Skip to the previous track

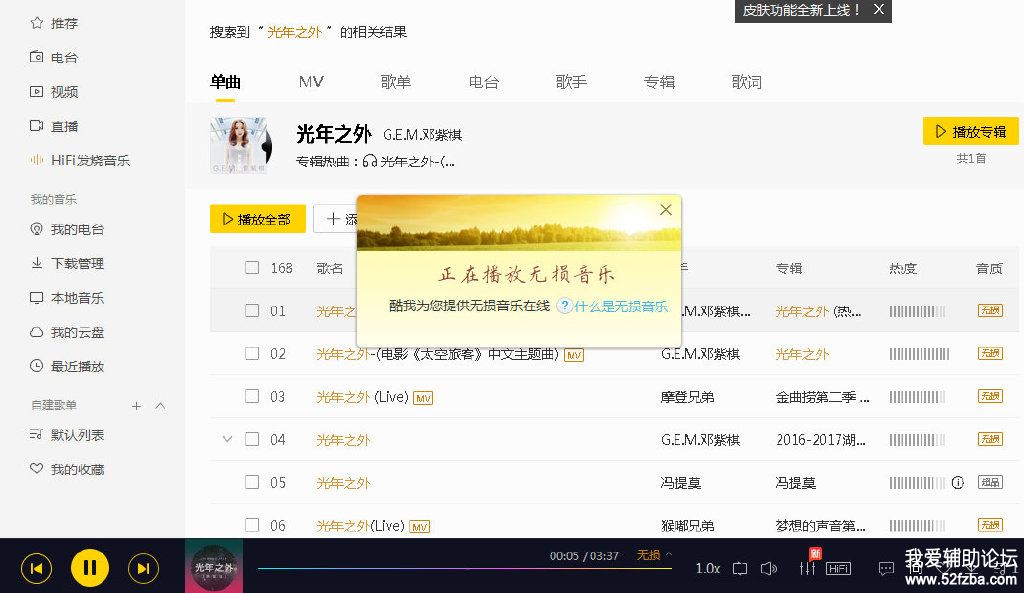click(37, 568)
